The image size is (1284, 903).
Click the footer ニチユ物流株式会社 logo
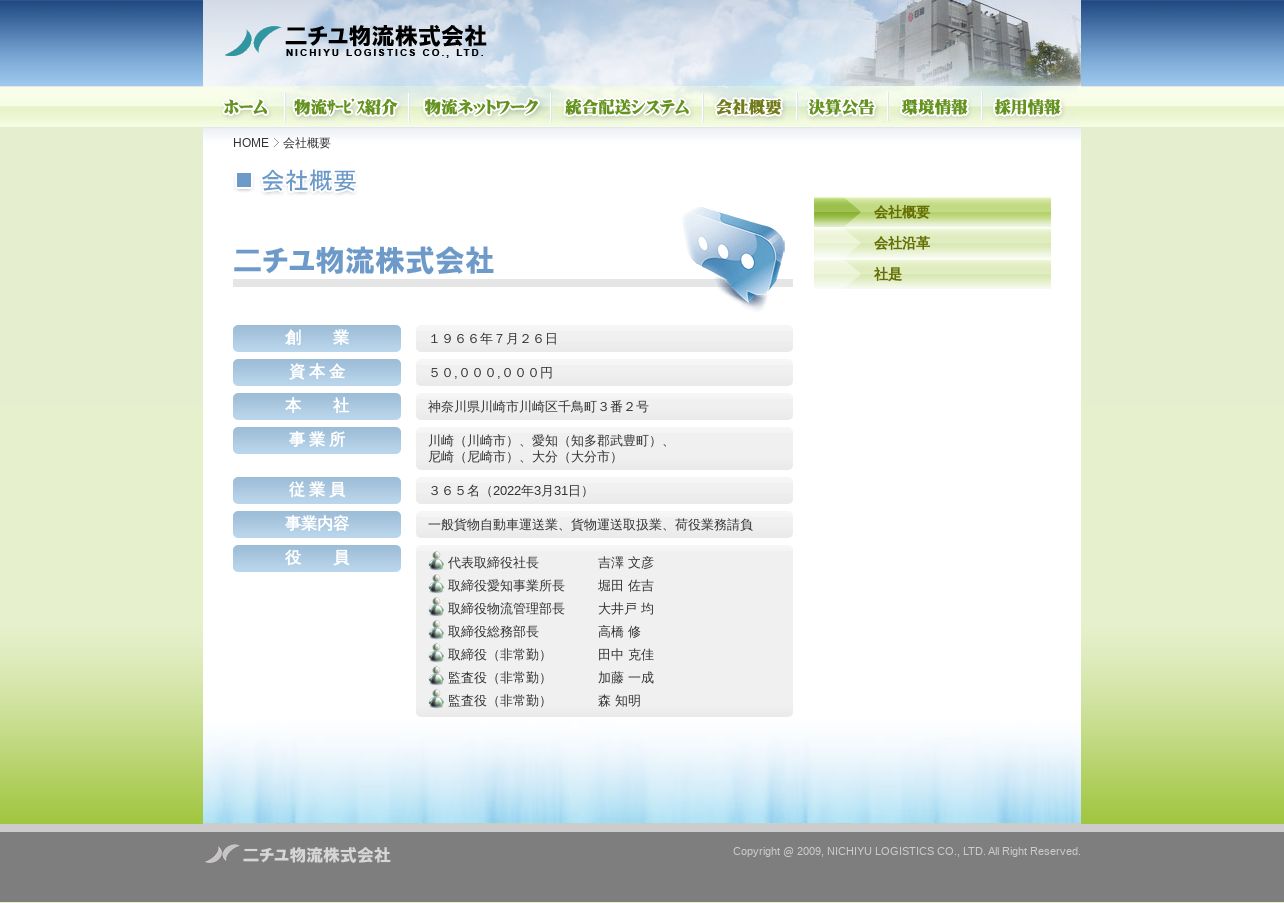coord(298,854)
